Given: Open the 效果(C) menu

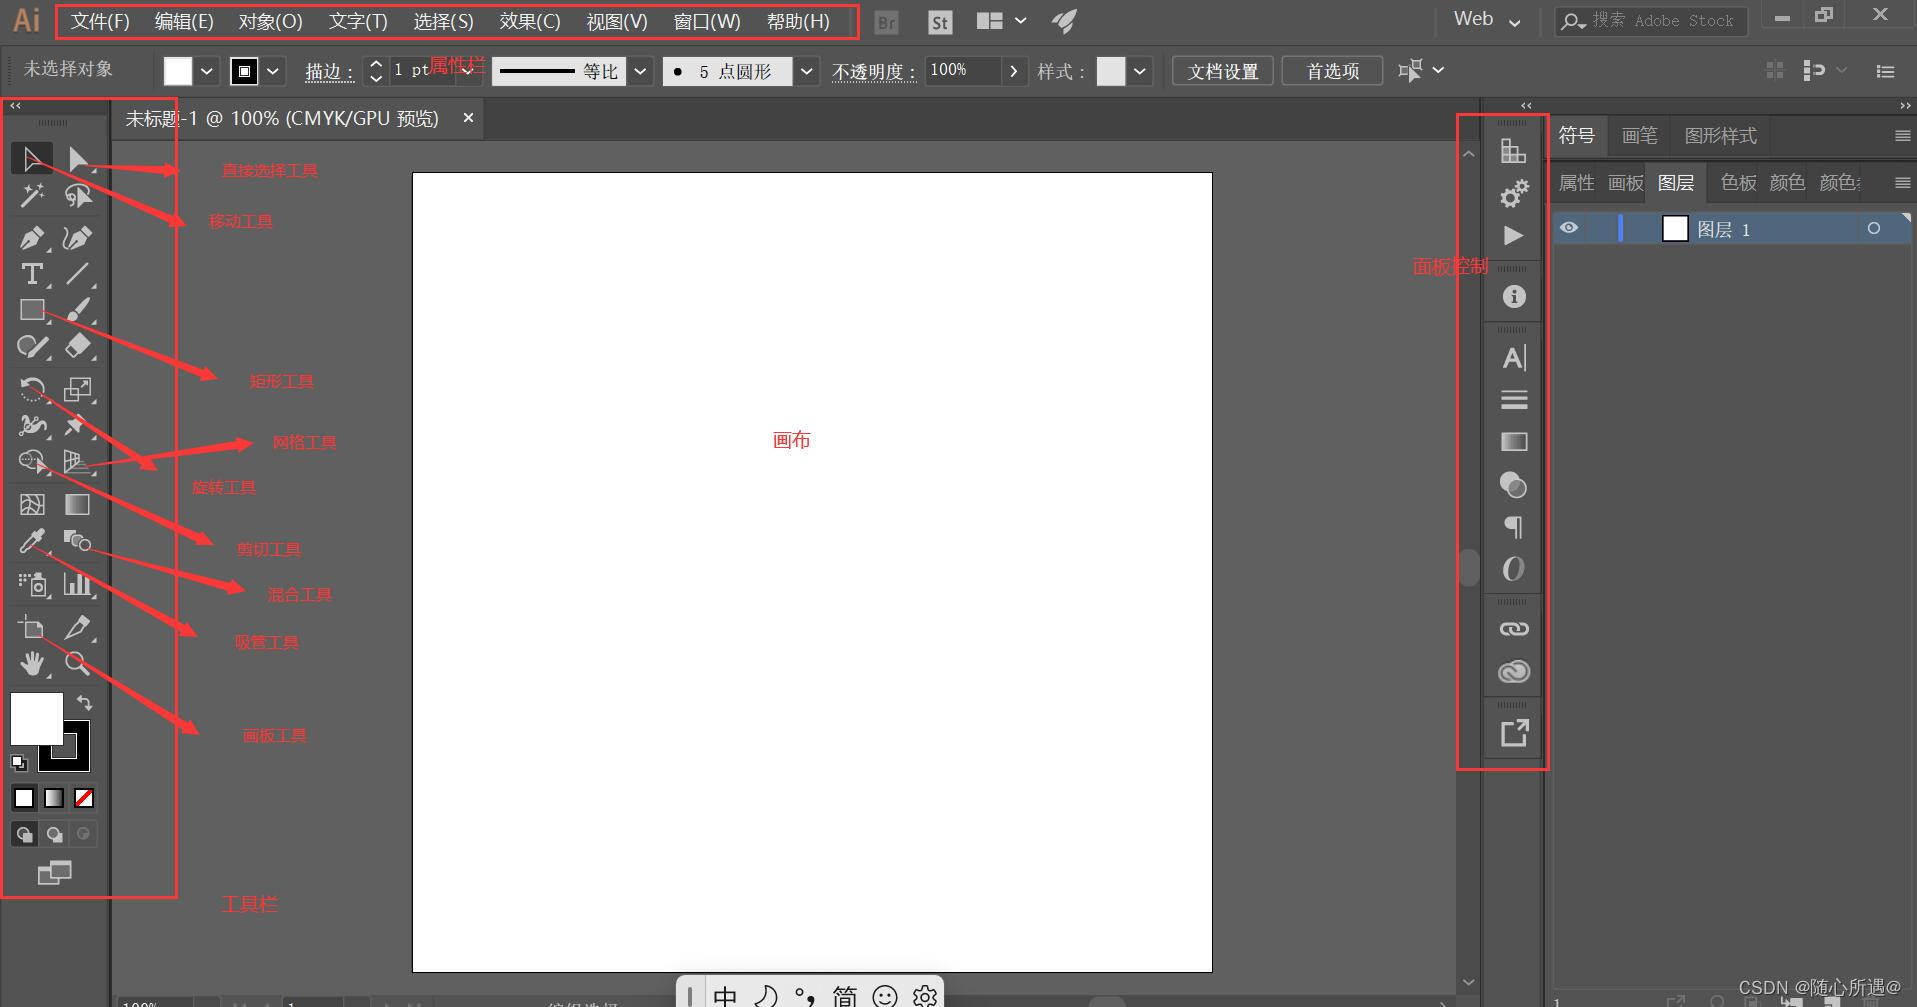Looking at the screenshot, I should (x=530, y=22).
